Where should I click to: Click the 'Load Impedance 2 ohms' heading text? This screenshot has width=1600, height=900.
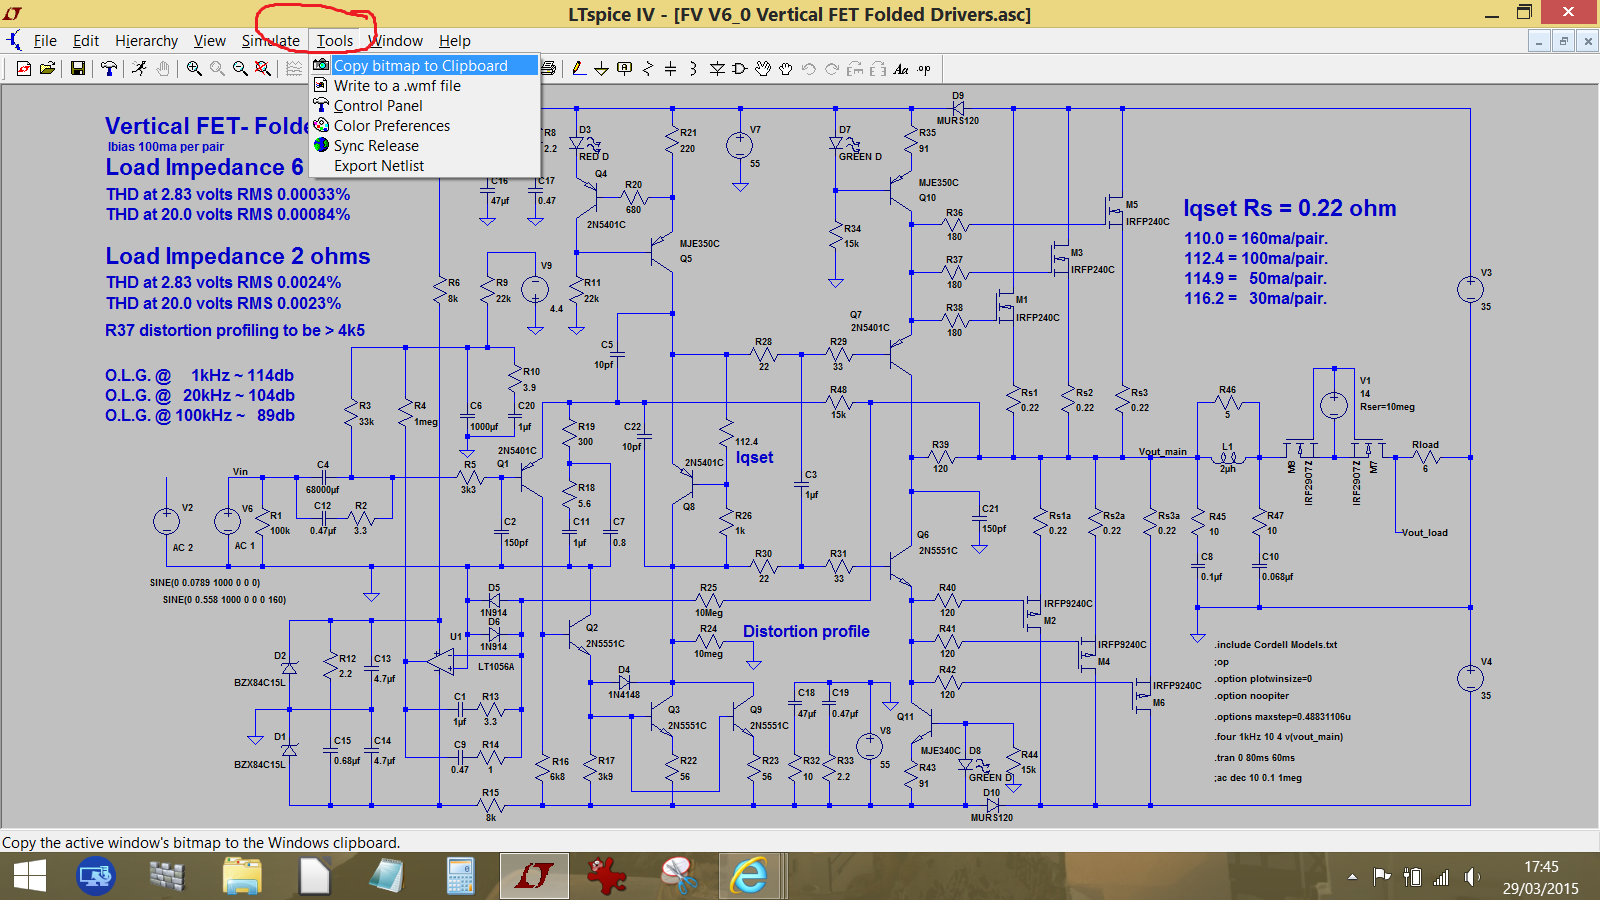[x=238, y=256]
